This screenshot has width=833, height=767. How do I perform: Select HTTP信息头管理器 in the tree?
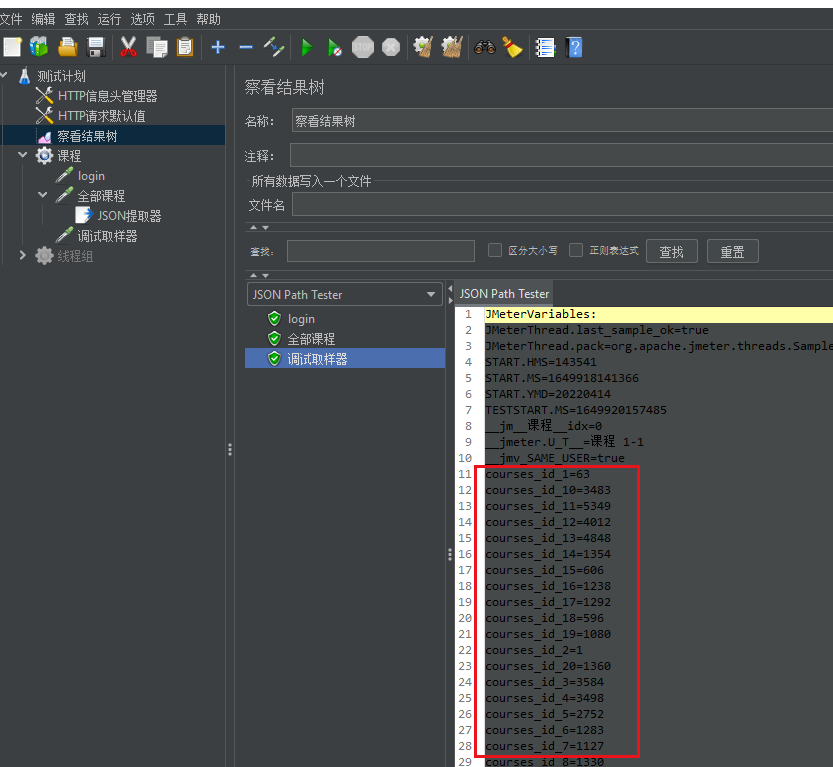[107, 96]
